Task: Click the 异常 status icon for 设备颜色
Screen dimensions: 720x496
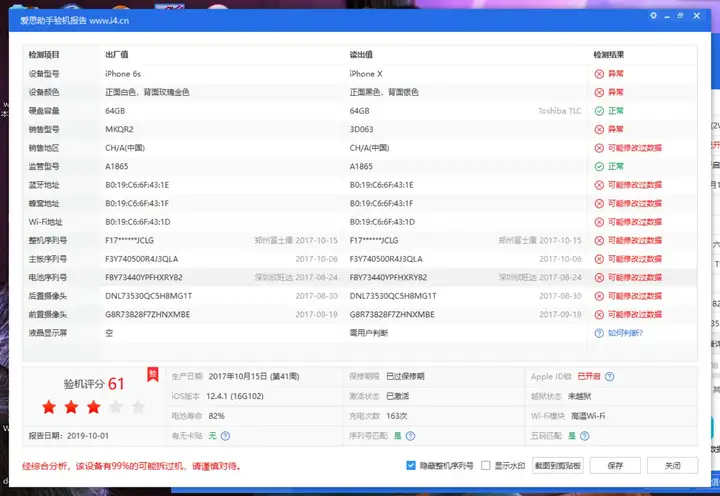Action: [599, 92]
